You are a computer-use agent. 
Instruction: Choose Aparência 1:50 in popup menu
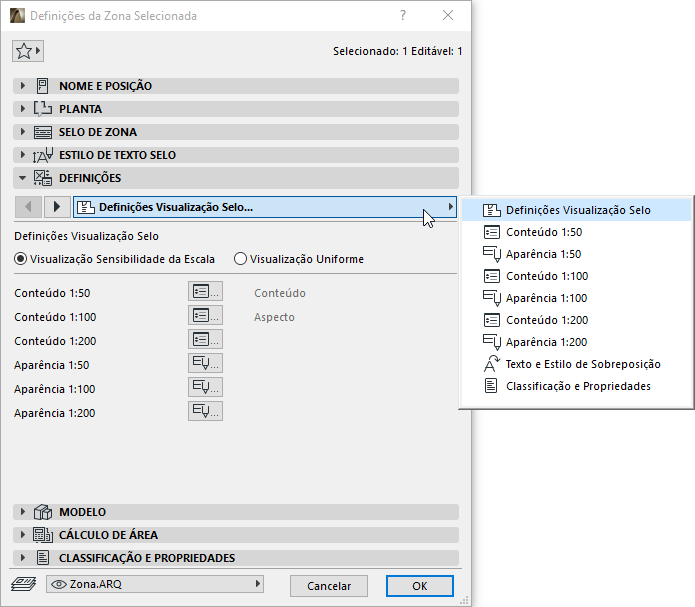pyautogui.click(x=576, y=254)
